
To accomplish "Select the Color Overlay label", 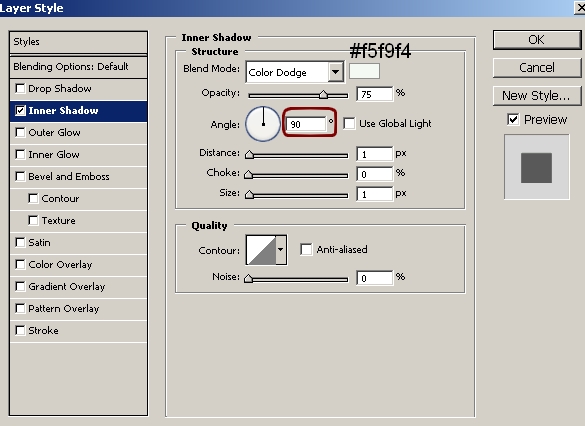I will pyautogui.click(x=60, y=264).
